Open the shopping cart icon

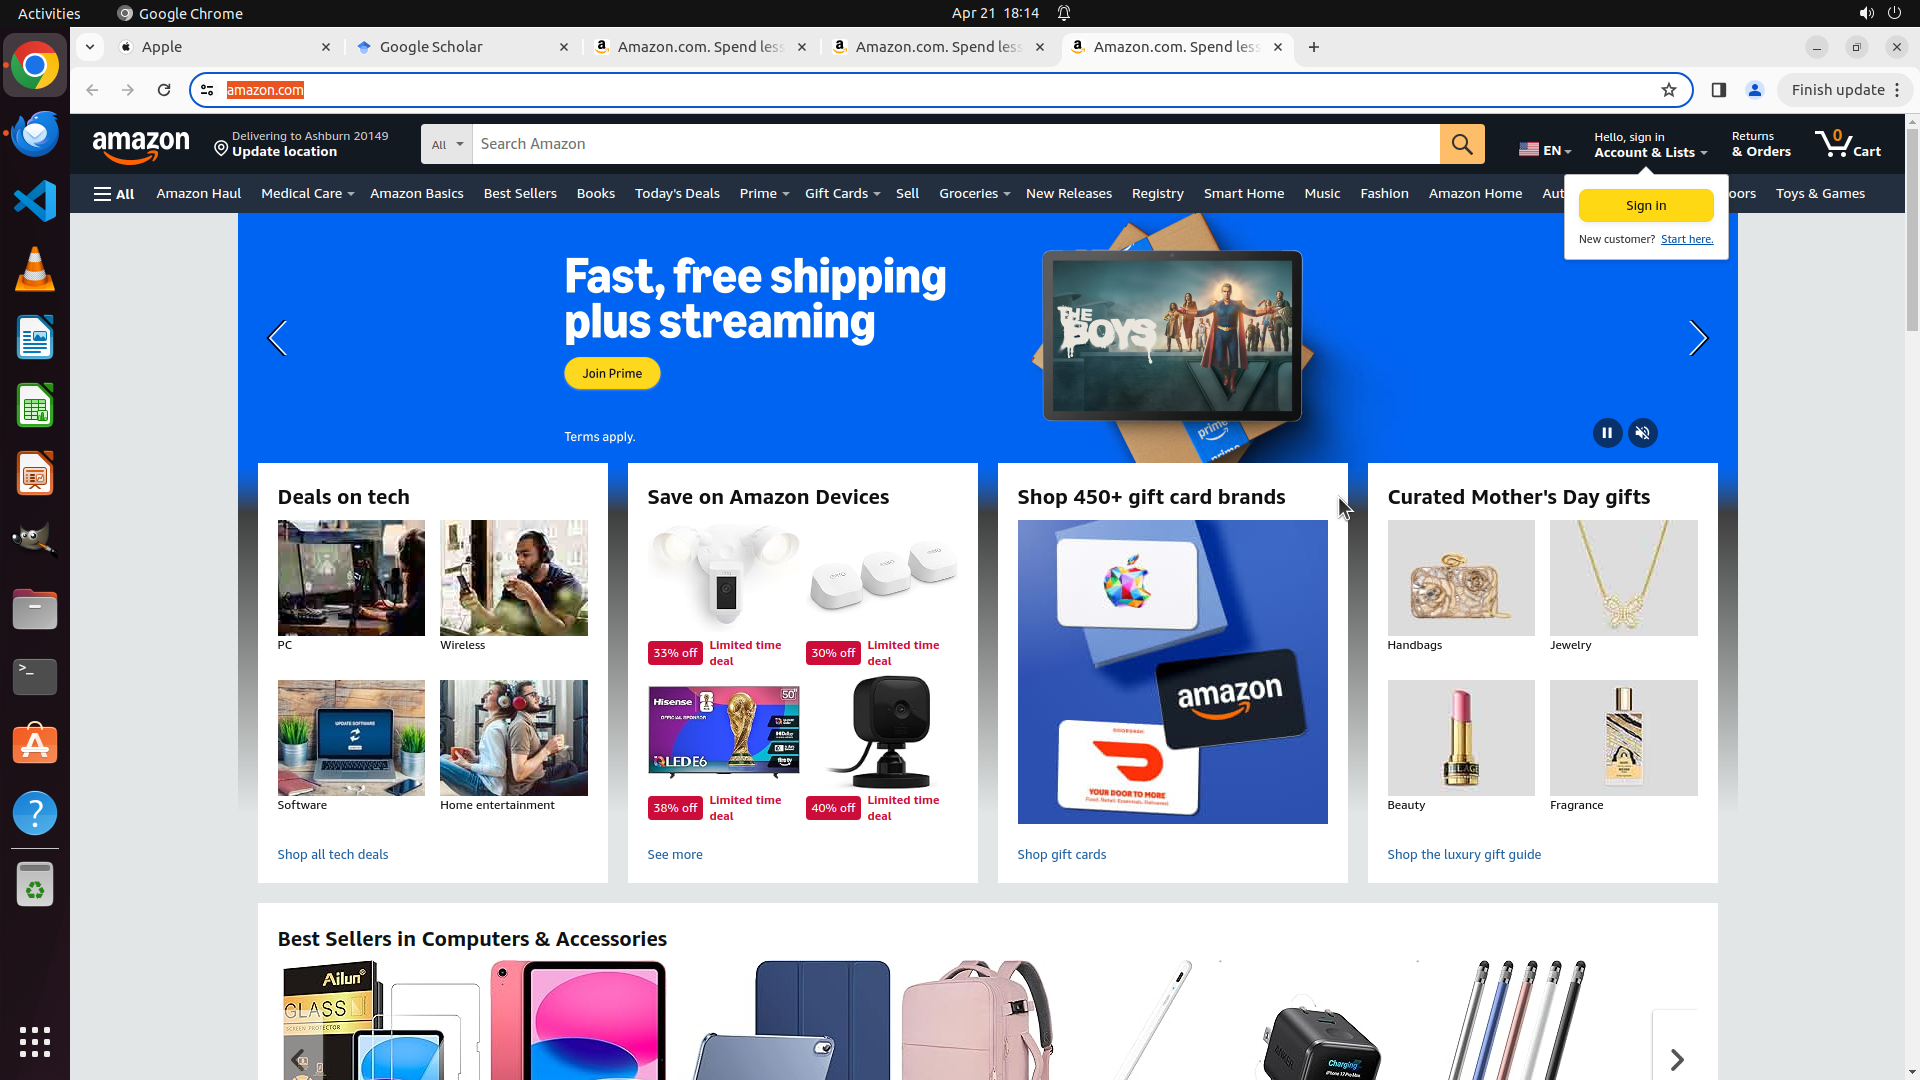click(1847, 144)
